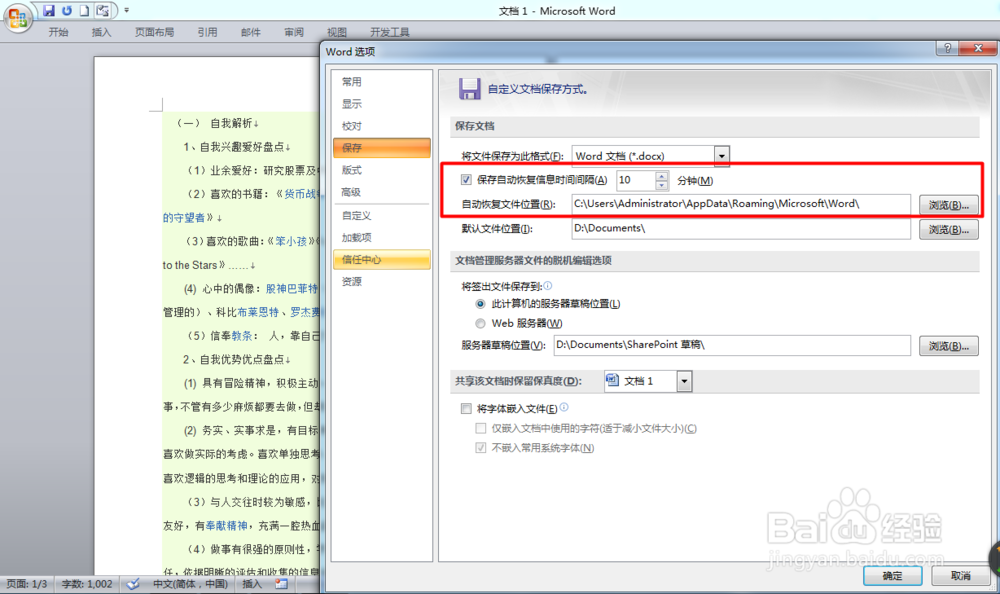Click the 笨小孩 hyperlink in document
Screen dimensions: 1000x594
click(x=291, y=241)
